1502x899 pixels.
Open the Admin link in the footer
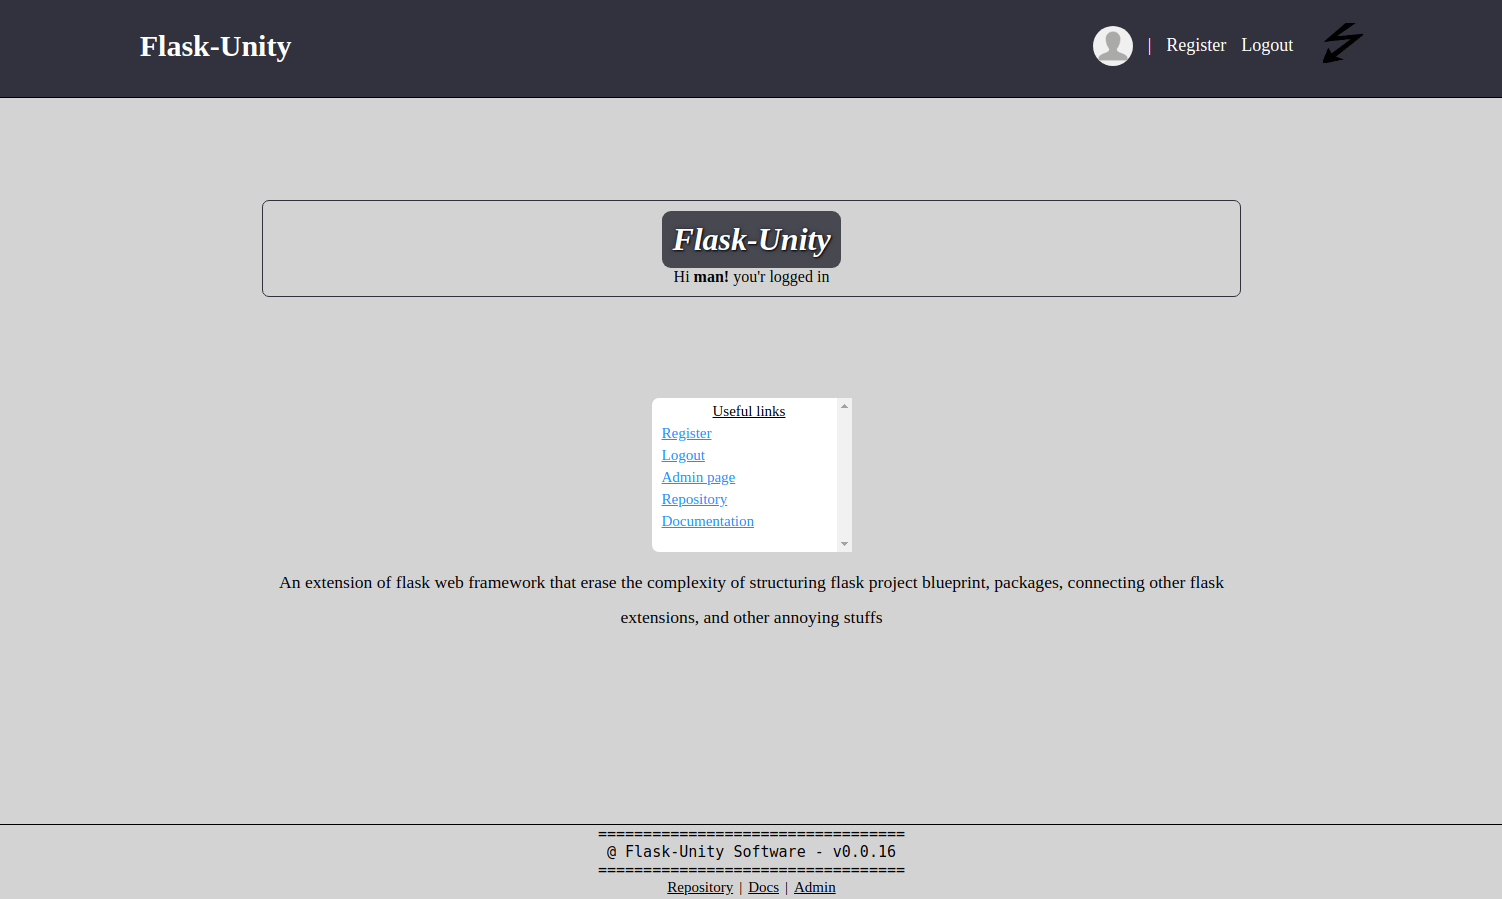(814, 887)
